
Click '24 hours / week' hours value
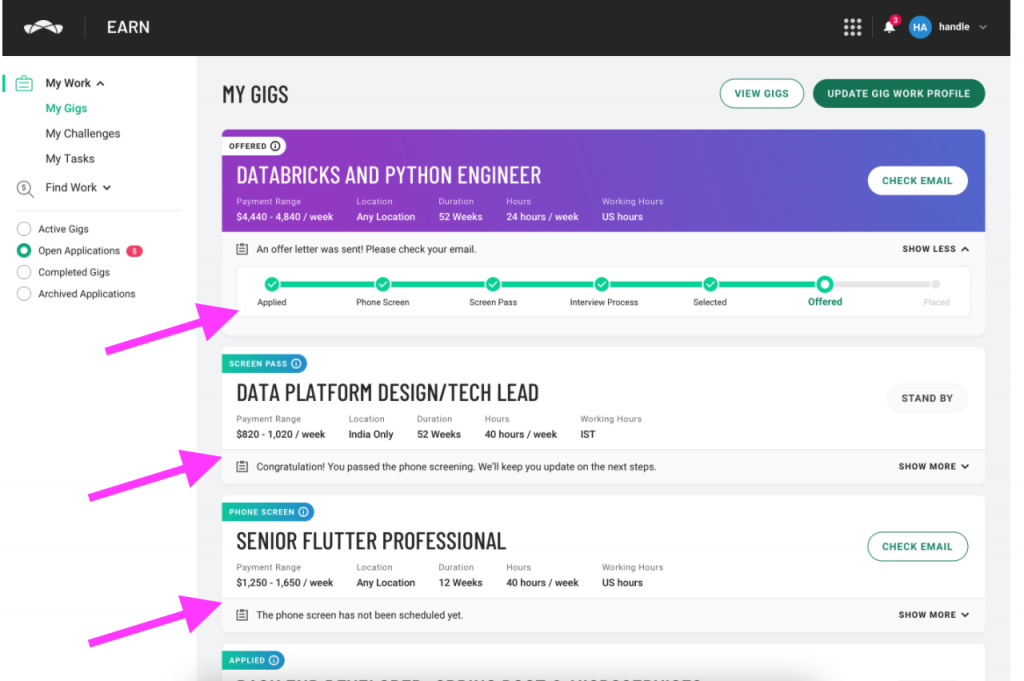click(542, 217)
